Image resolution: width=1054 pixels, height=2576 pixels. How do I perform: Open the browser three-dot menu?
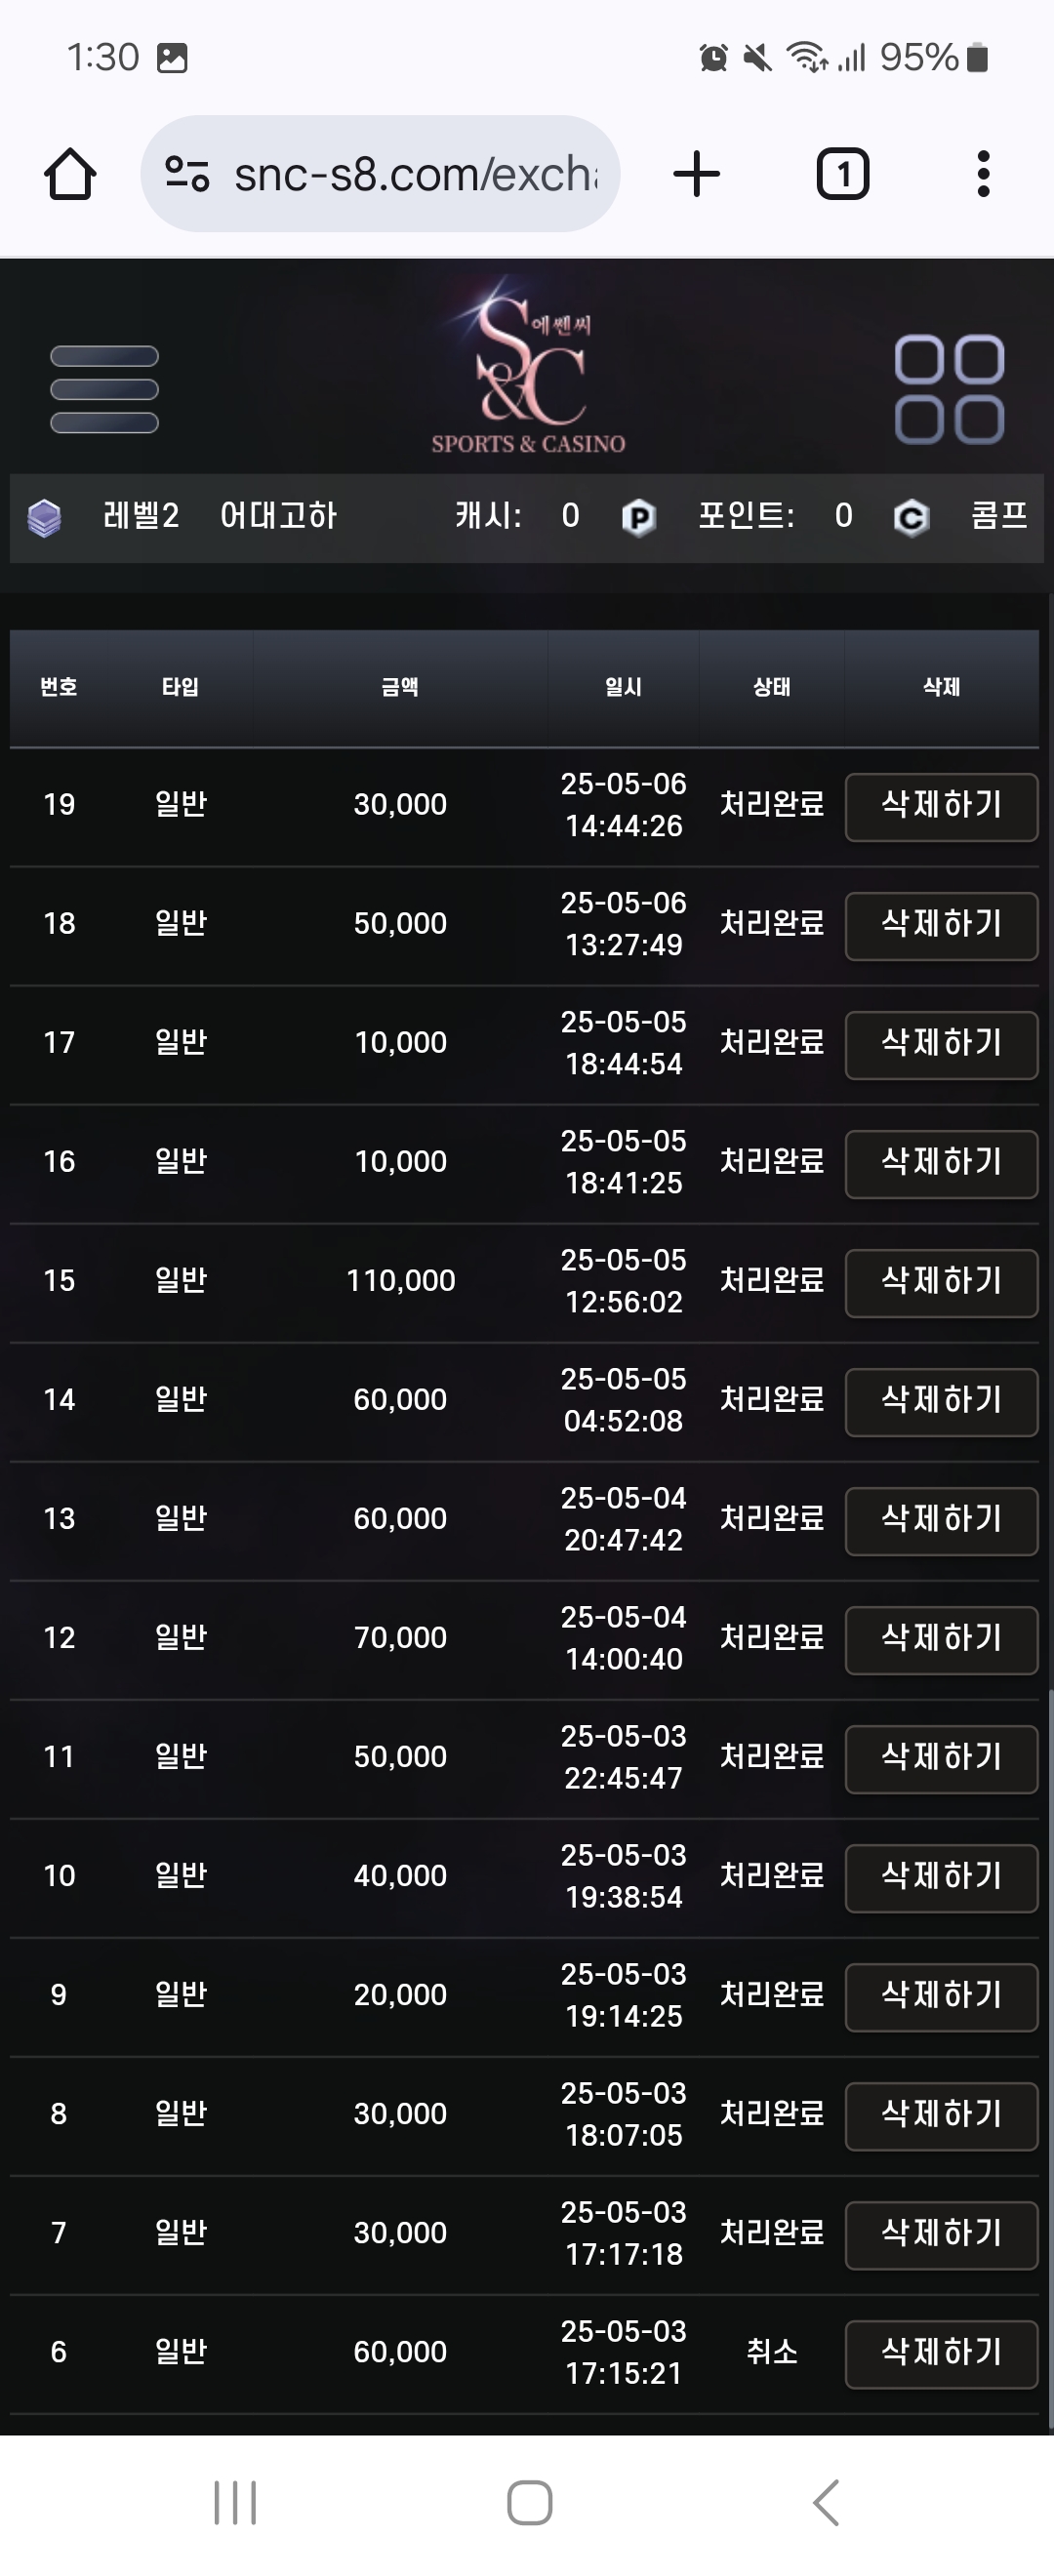[983, 174]
